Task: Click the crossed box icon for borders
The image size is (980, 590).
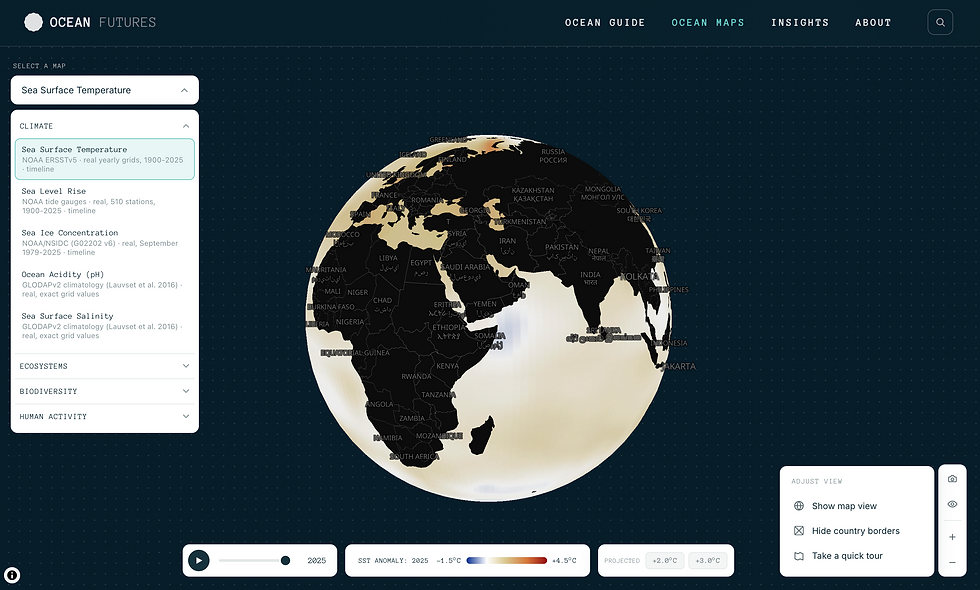Action: pyautogui.click(x=799, y=531)
